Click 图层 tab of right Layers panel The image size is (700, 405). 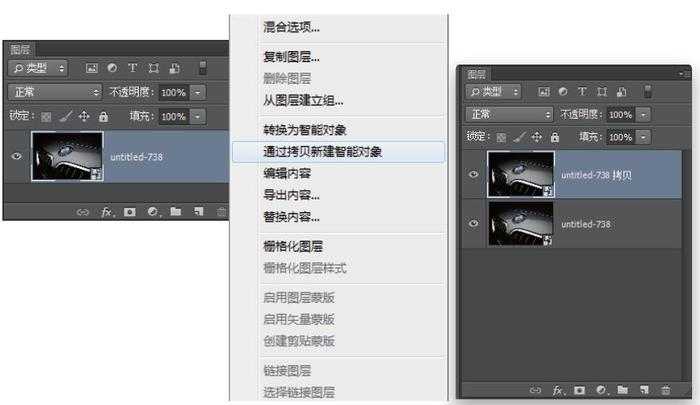pyautogui.click(x=476, y=74)
